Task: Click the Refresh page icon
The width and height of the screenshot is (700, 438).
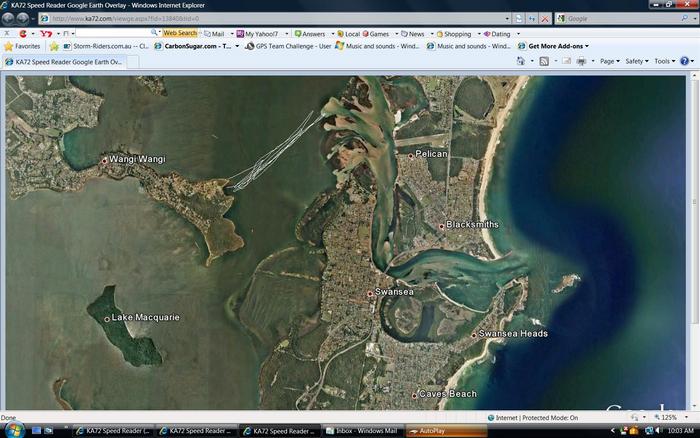Action: [x=533, y=18]
